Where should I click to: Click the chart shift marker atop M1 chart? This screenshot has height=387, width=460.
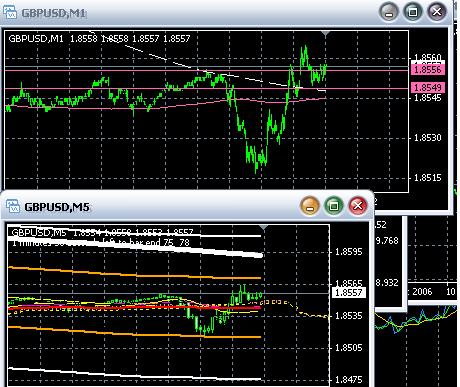326,33
